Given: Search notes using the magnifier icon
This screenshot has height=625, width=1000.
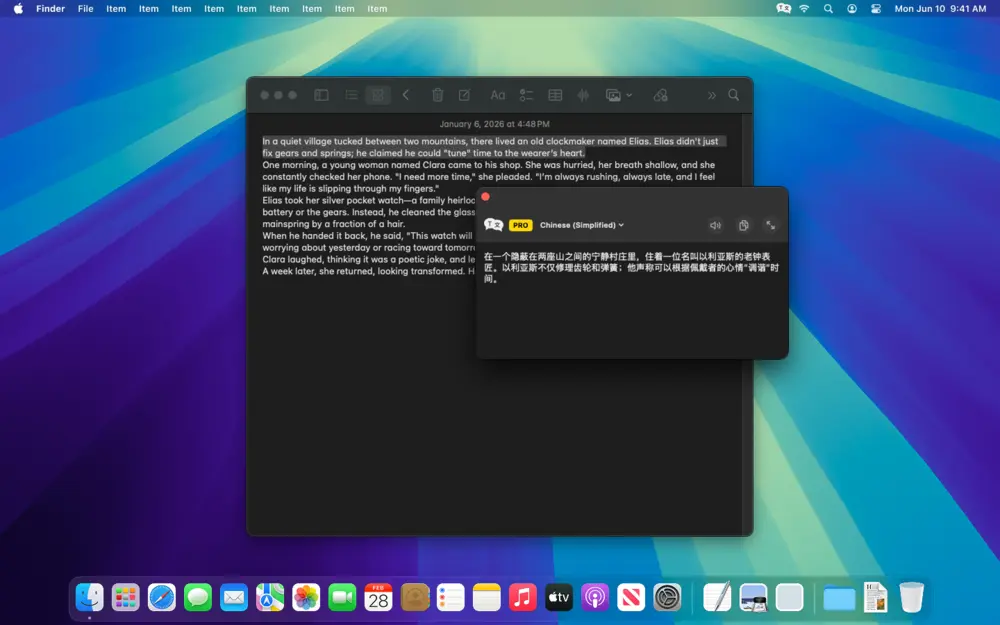Looking at the screenshot, I should (734, 94).
